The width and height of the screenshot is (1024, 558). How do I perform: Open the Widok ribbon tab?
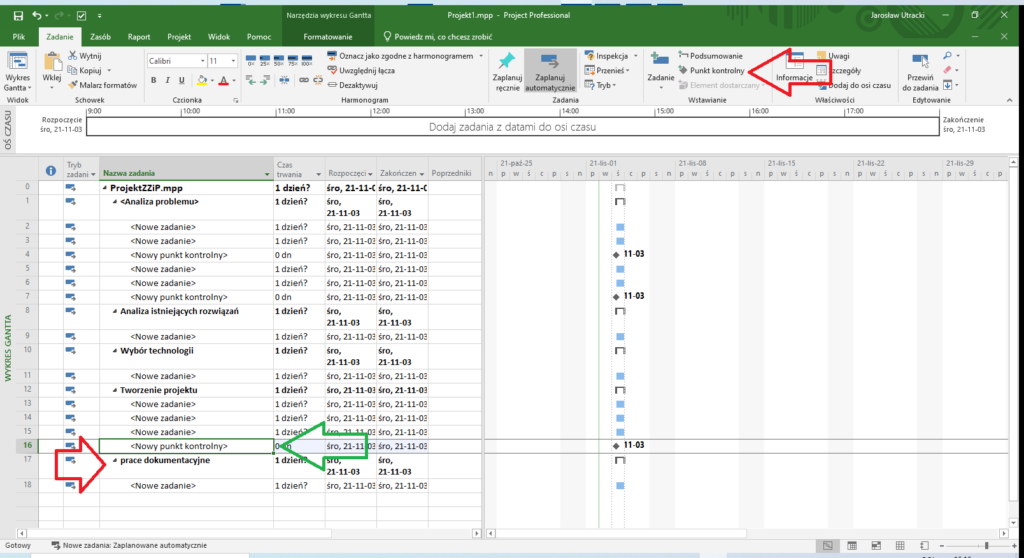(x=218, y=36)
